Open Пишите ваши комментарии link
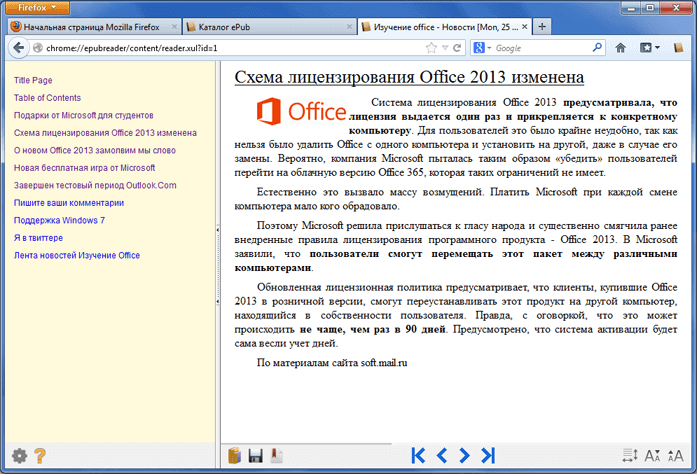Image resolution: width=697 pixels, height=474 pixels. 69,203
